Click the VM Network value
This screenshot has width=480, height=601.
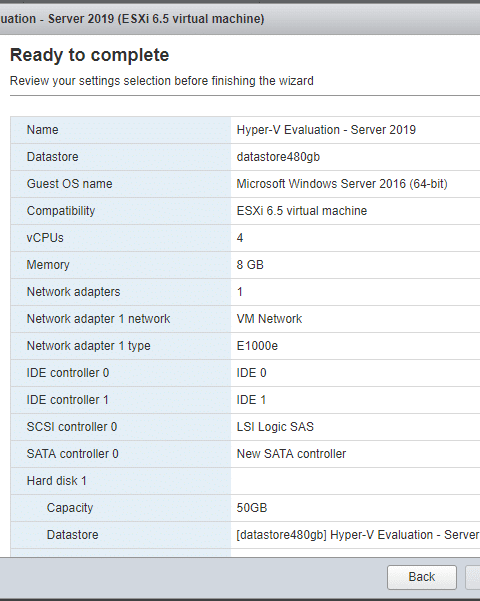[x=269, y=319]
